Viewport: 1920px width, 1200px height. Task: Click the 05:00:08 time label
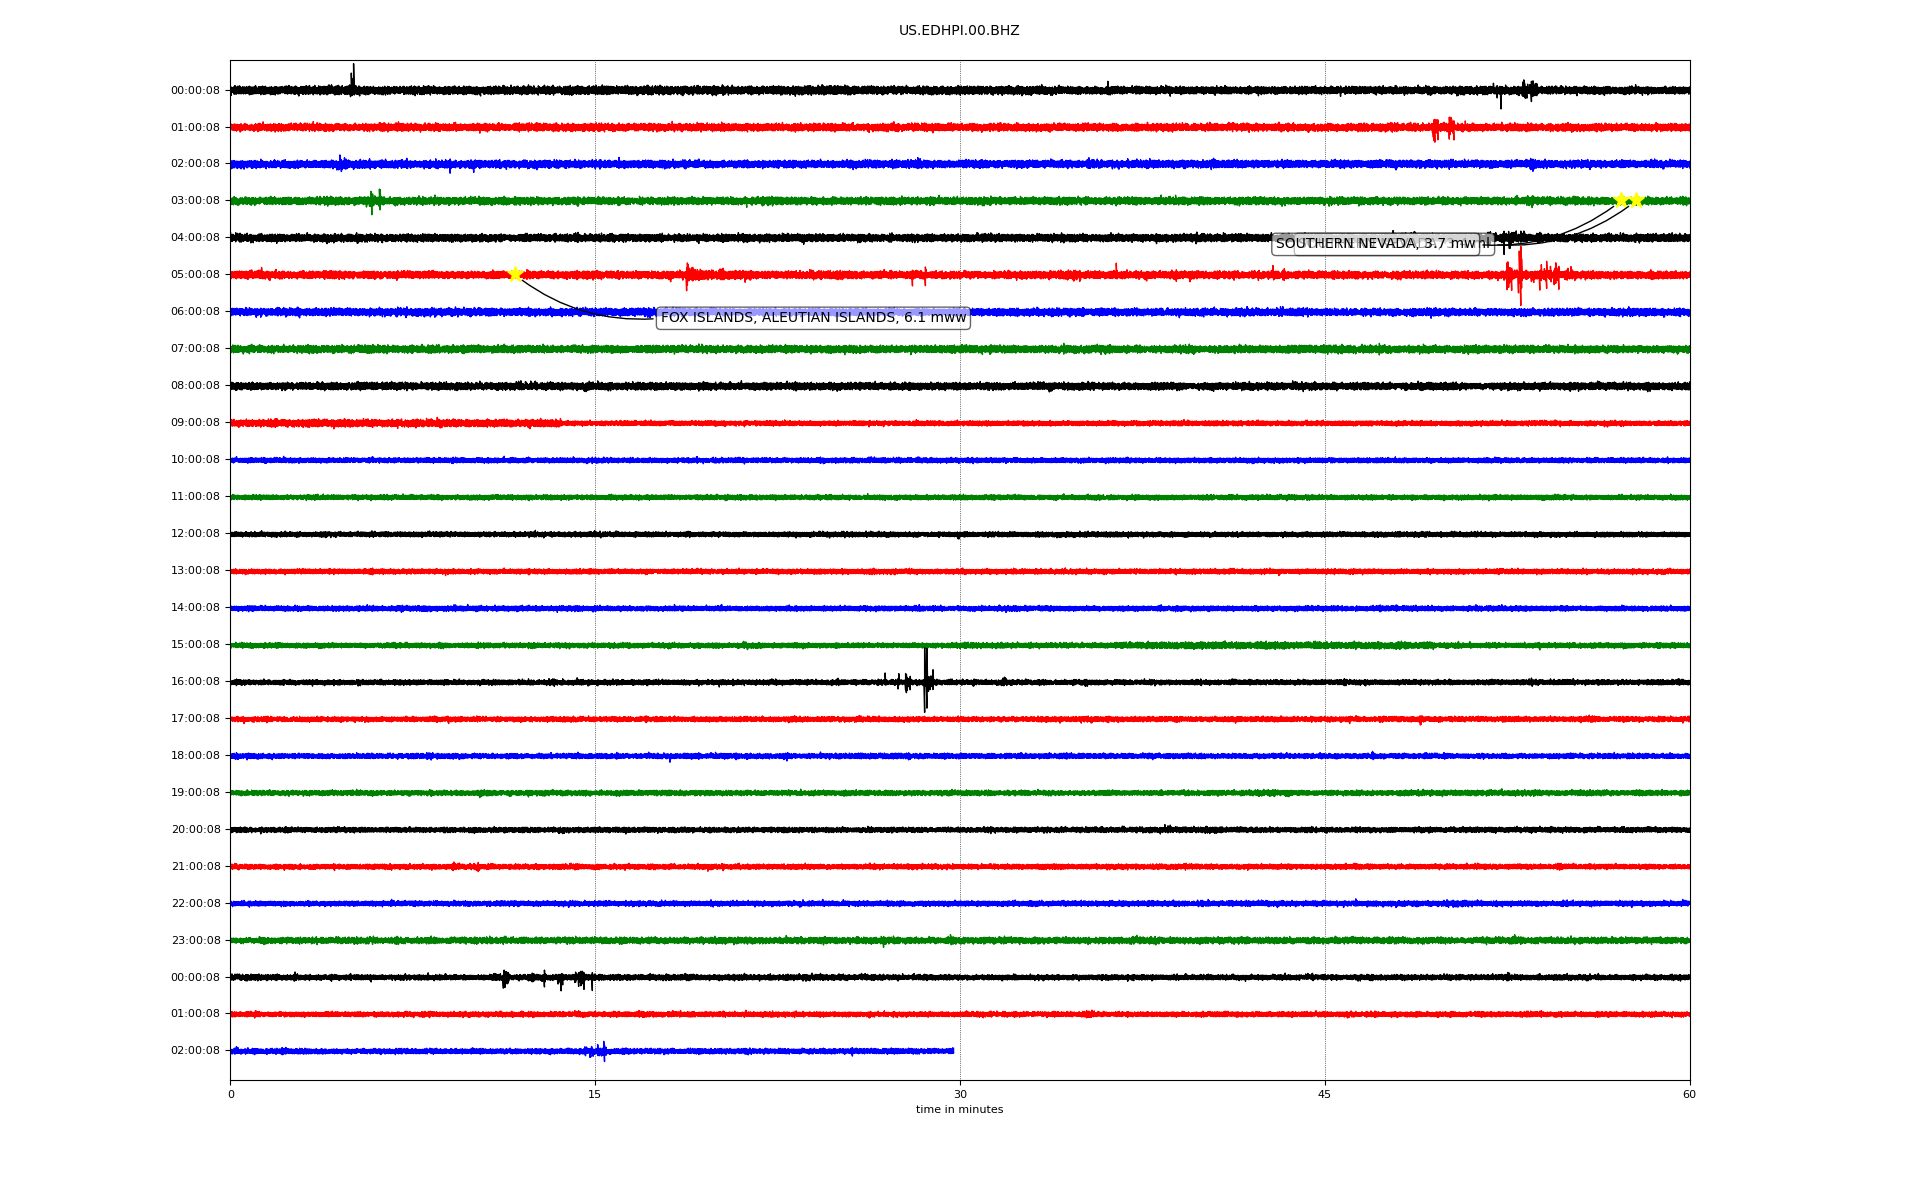[x=195, y=275]
